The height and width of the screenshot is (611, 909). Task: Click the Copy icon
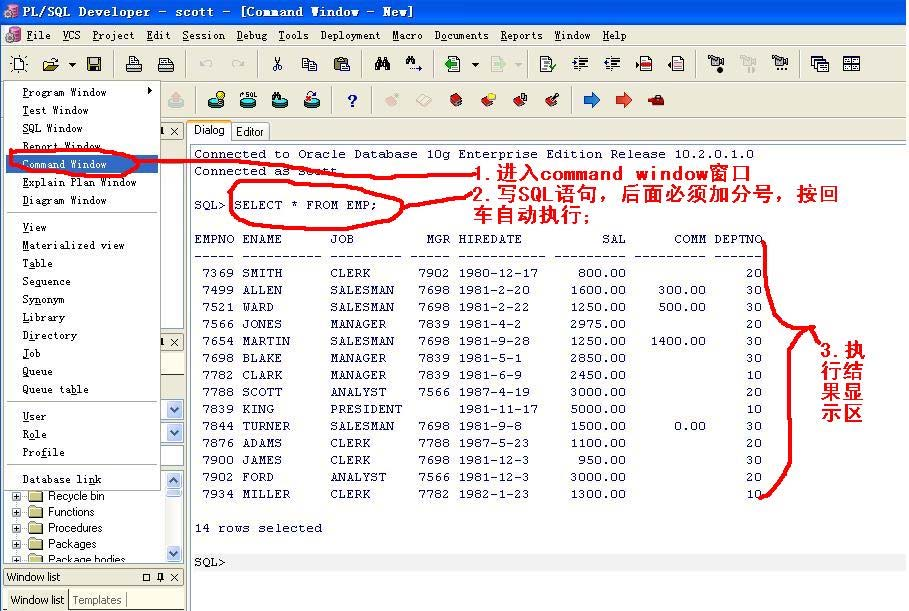click(x=309, y=64)
